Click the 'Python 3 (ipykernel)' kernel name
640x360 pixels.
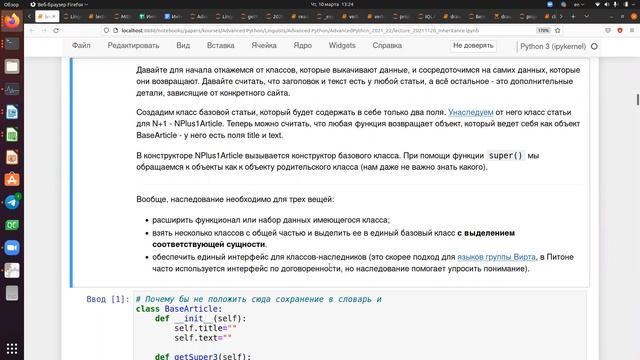point(553,47)
